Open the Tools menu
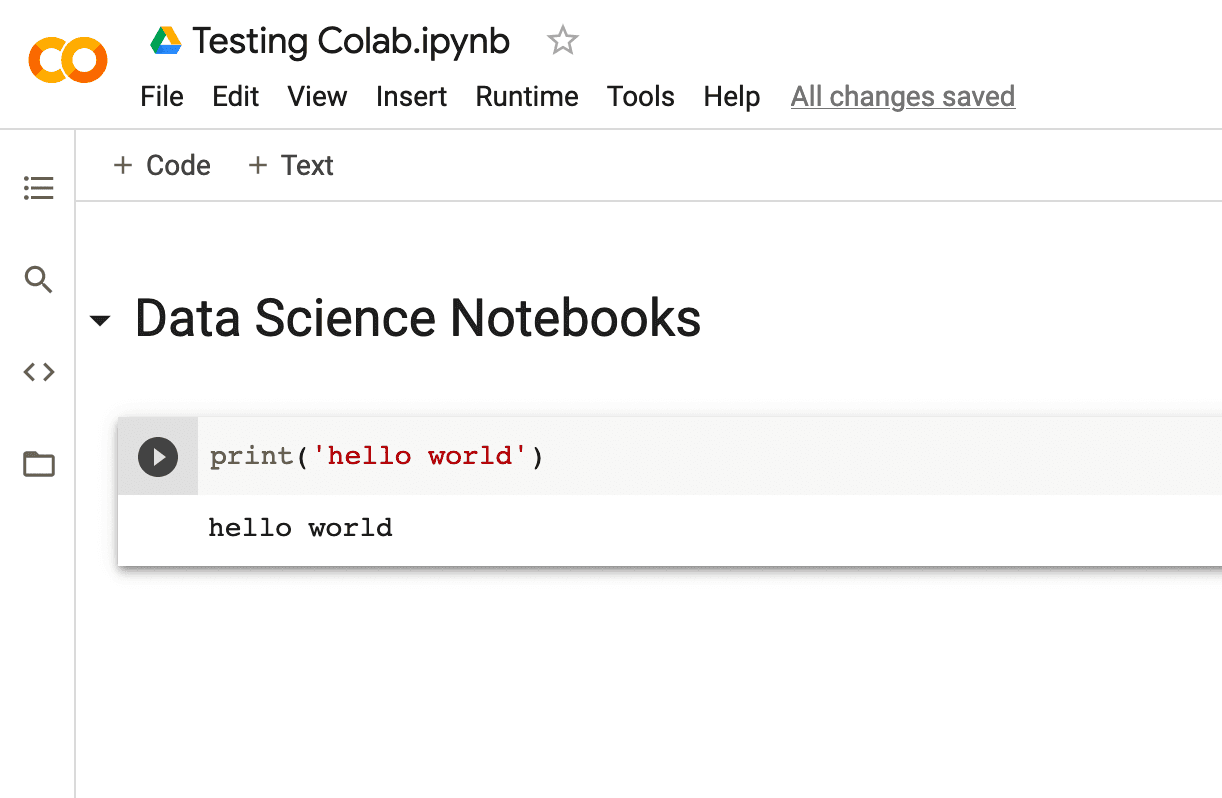Viewport: 1222px width, 798px height. tap(641, 96)
